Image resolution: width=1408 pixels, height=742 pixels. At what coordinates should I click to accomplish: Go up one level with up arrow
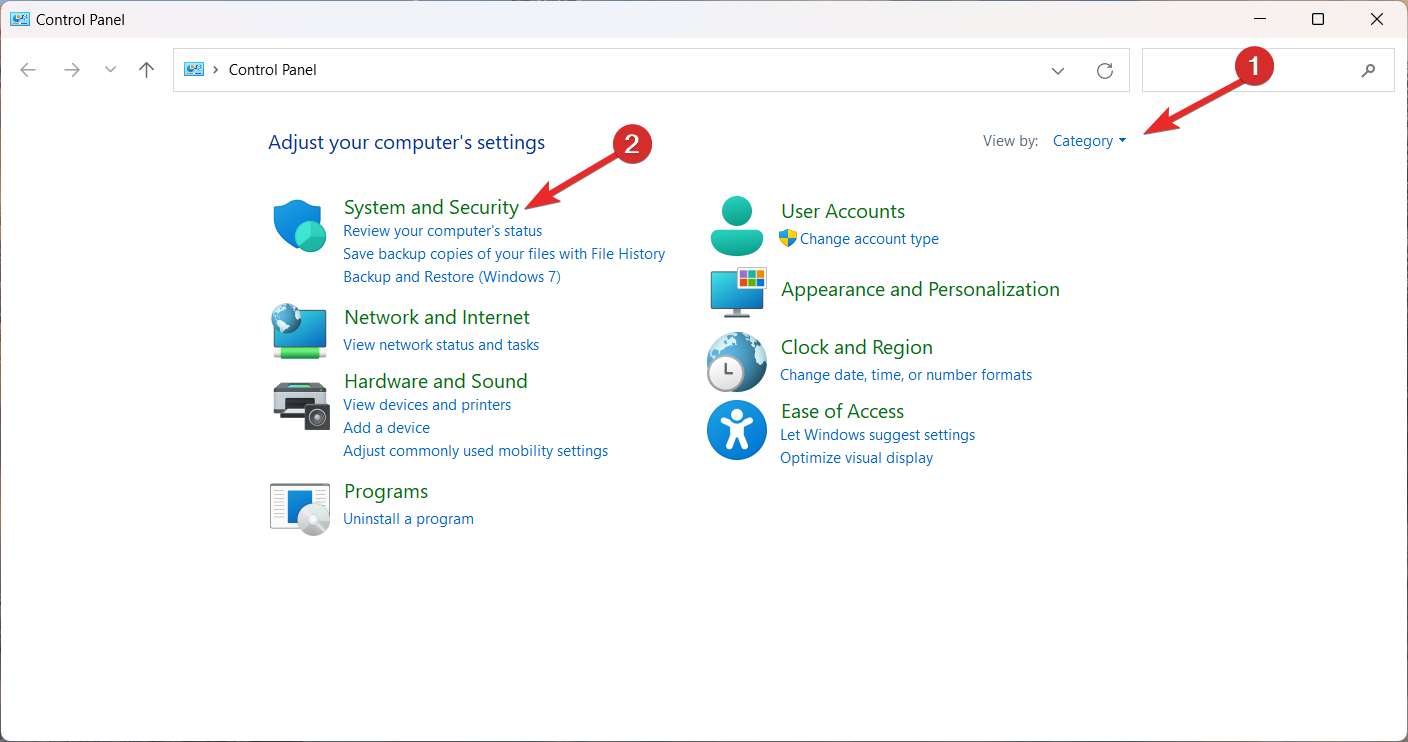[147, 70]
